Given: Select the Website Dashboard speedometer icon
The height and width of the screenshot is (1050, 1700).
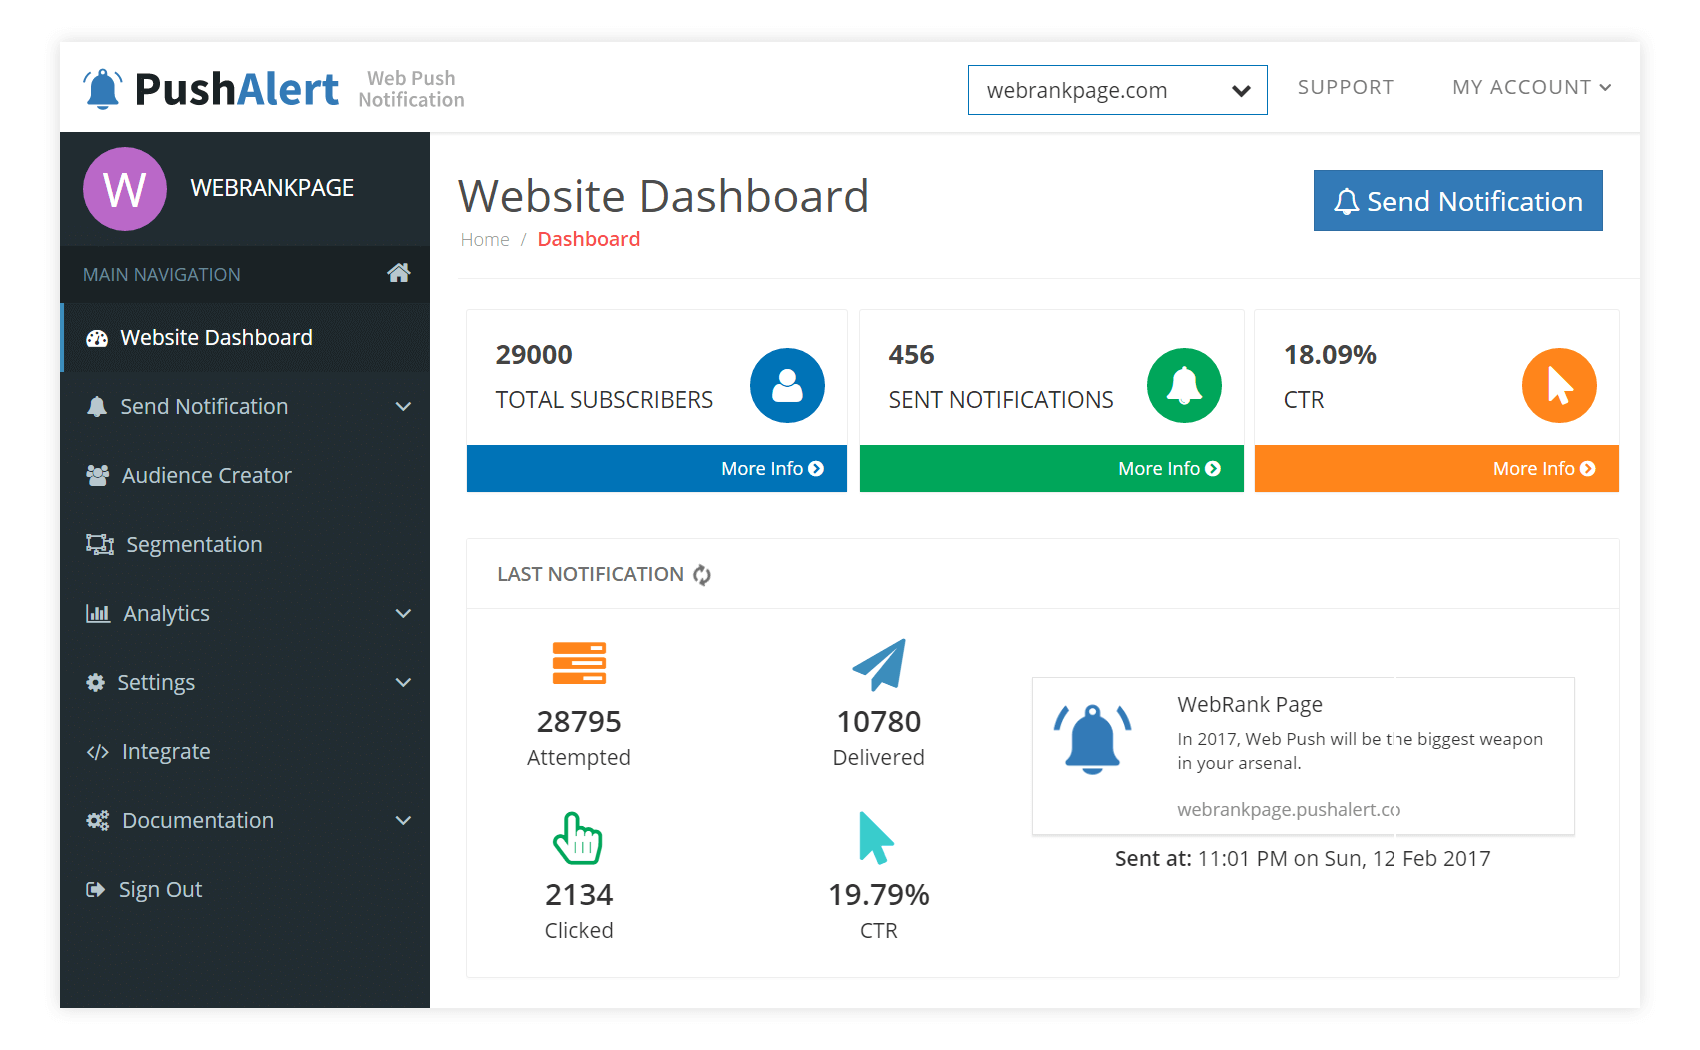Looking at the screenshot, I should [97, 338].
